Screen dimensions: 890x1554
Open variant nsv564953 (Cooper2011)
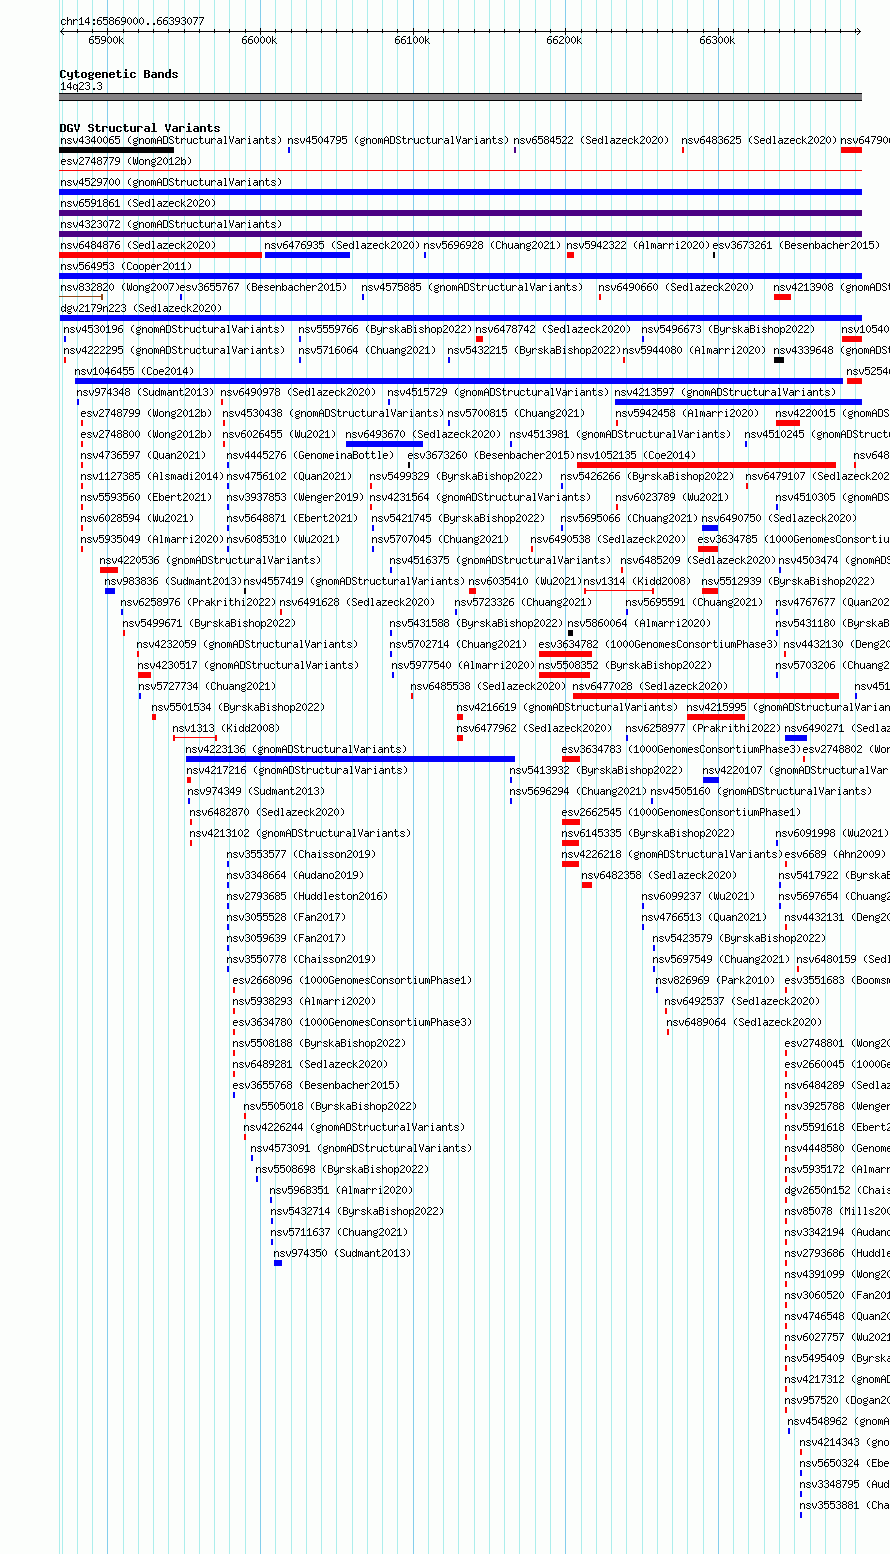pos(126,266)
